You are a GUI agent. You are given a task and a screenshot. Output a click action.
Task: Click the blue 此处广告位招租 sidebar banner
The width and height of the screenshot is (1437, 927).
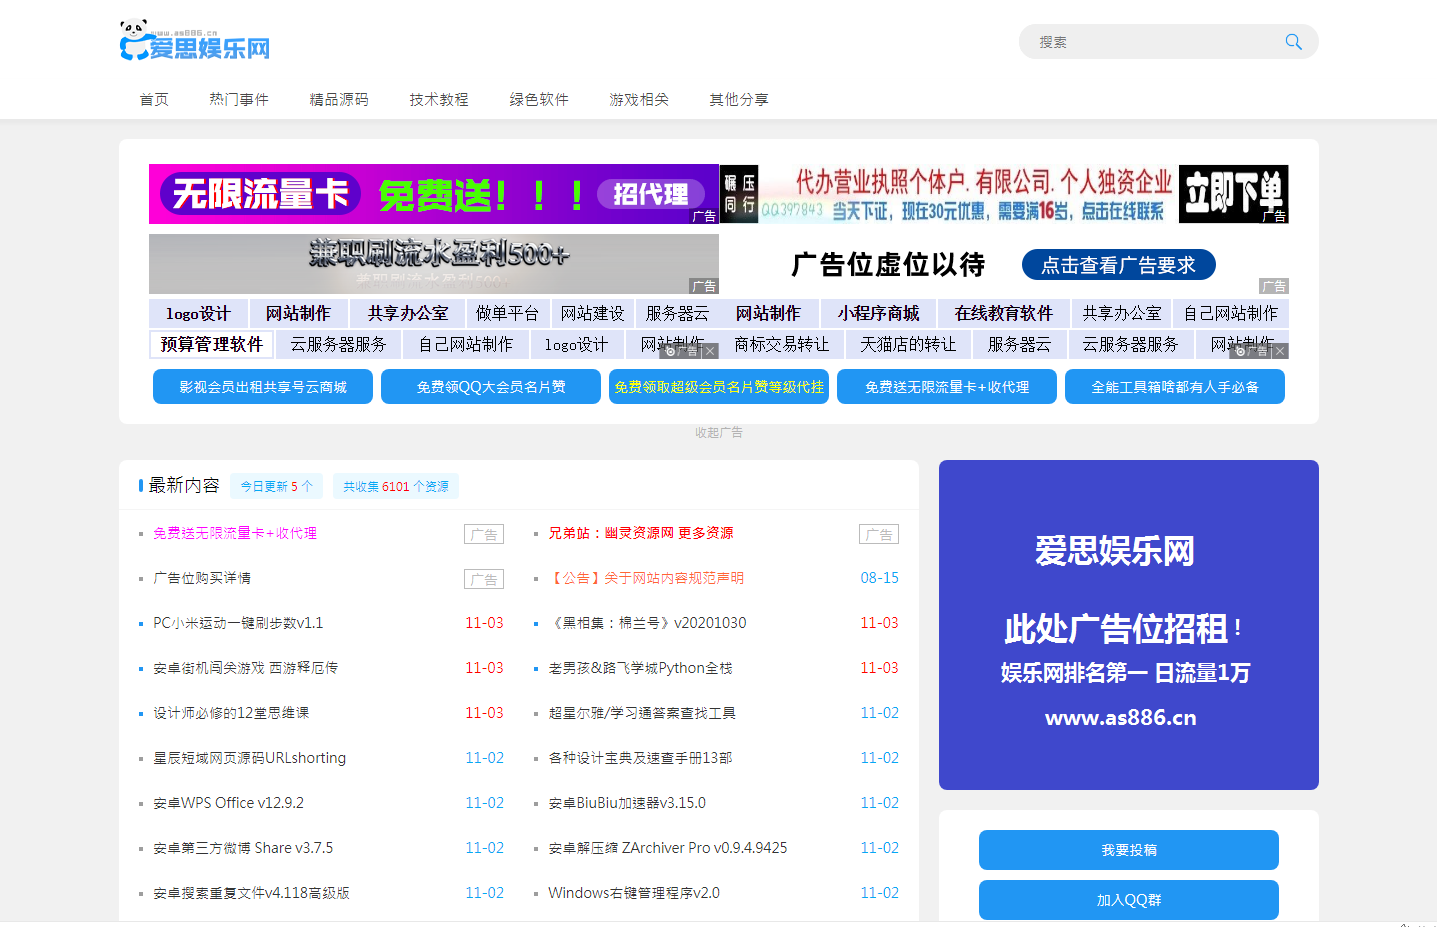(1128, 625)
